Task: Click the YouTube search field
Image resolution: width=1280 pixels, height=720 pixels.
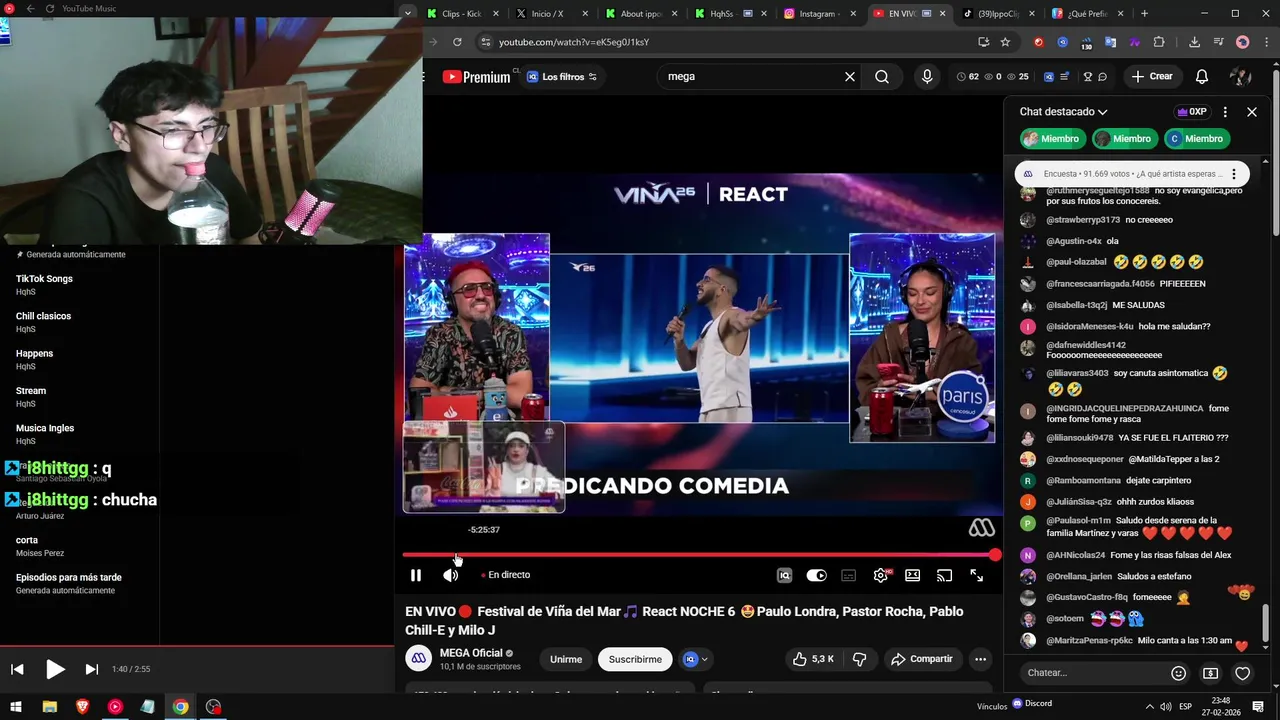Action: tap(750, 77)
